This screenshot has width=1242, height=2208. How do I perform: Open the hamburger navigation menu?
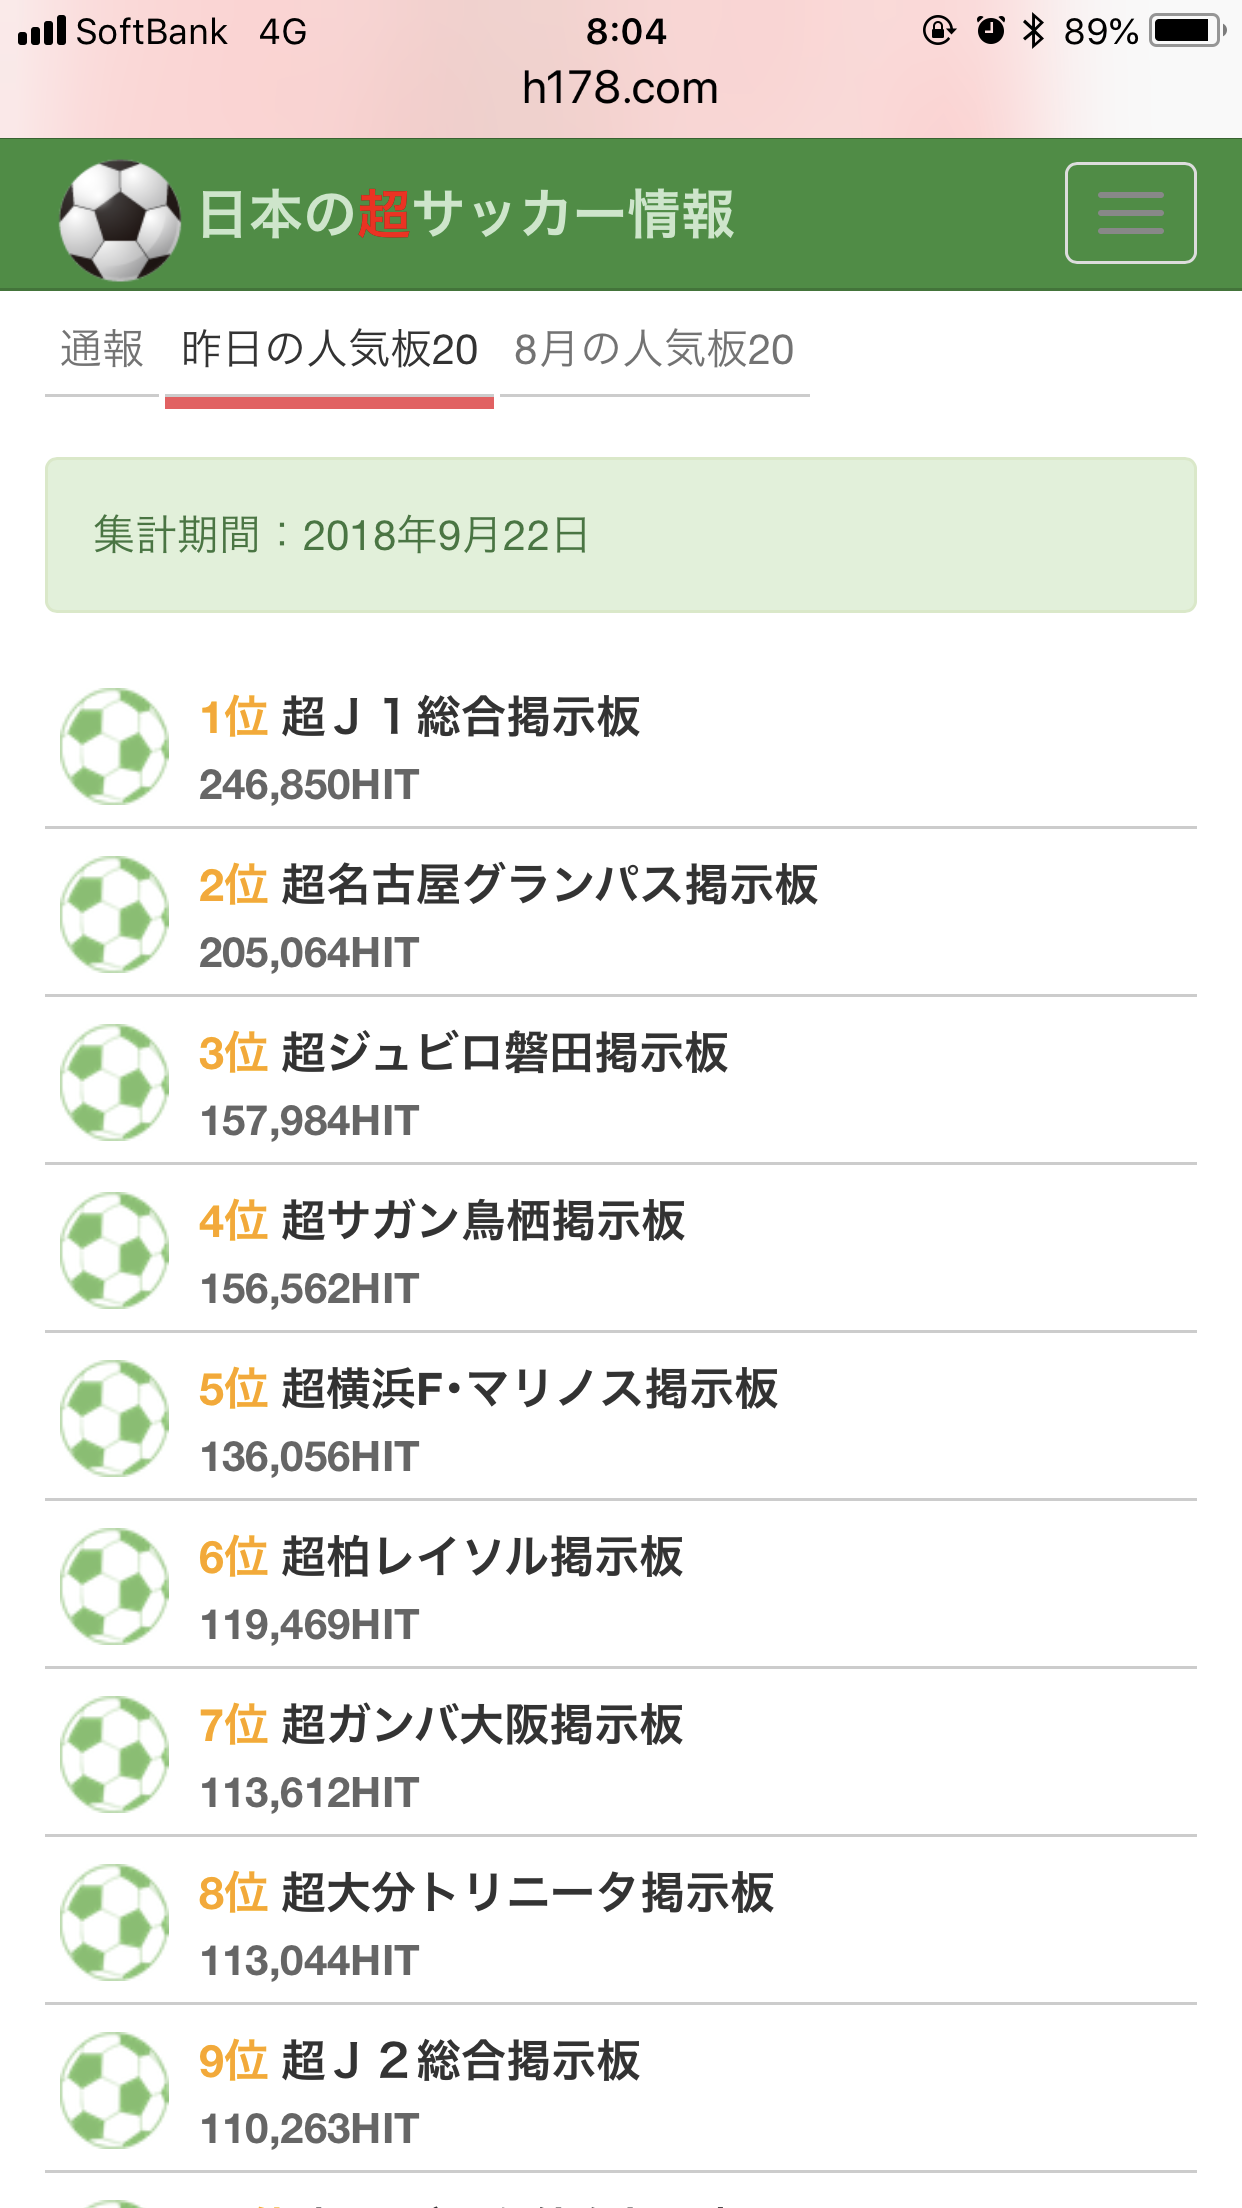(x=1130, y=213)
